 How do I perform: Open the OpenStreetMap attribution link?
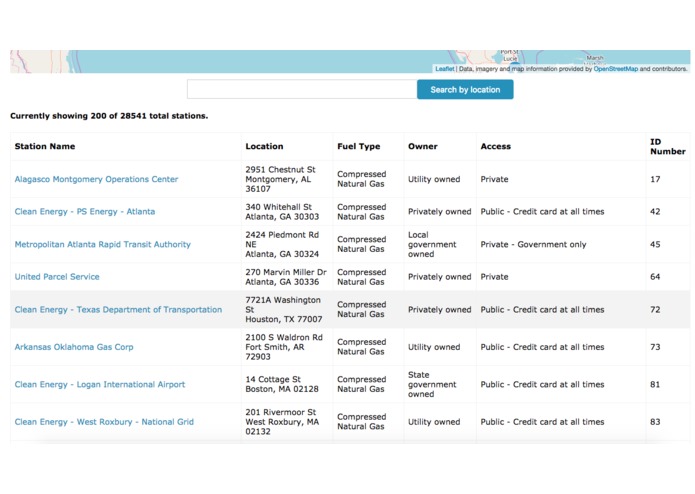(616, 69)
